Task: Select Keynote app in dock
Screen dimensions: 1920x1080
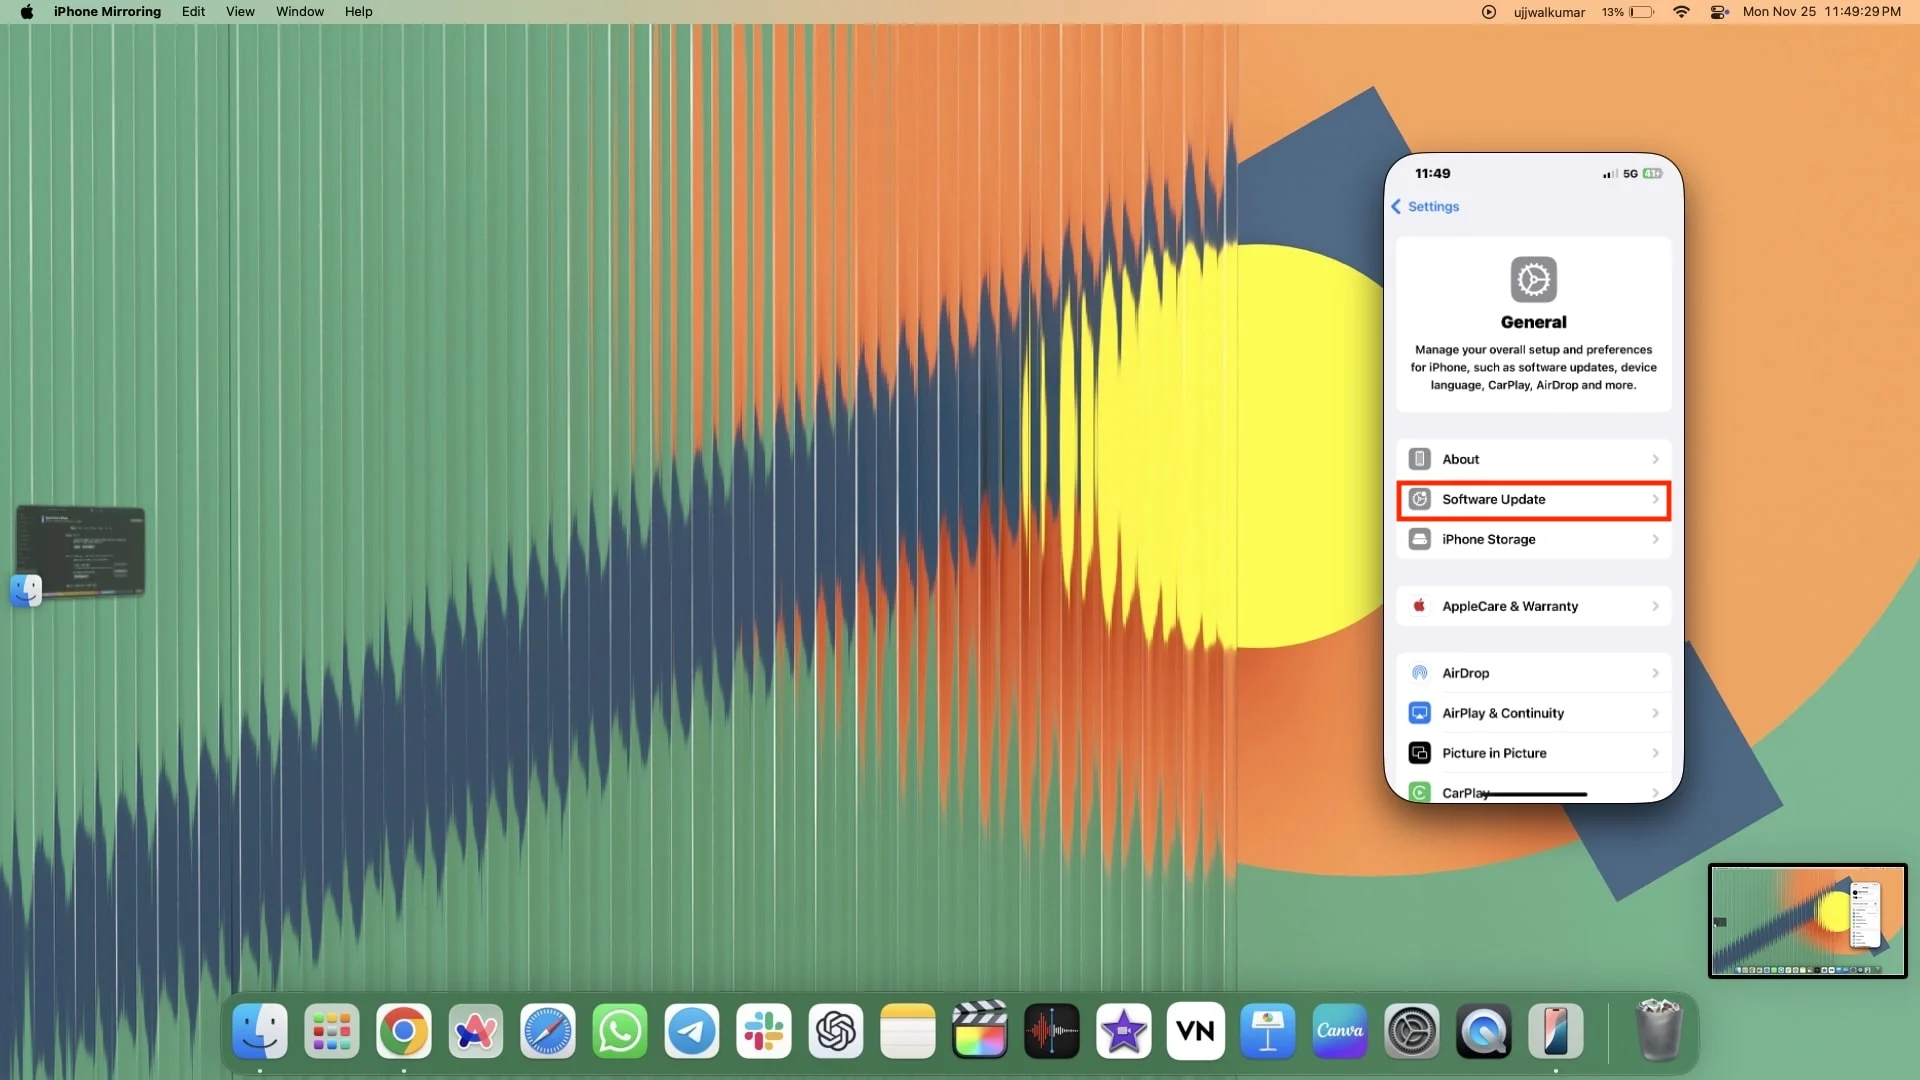Action: 1267,1029
